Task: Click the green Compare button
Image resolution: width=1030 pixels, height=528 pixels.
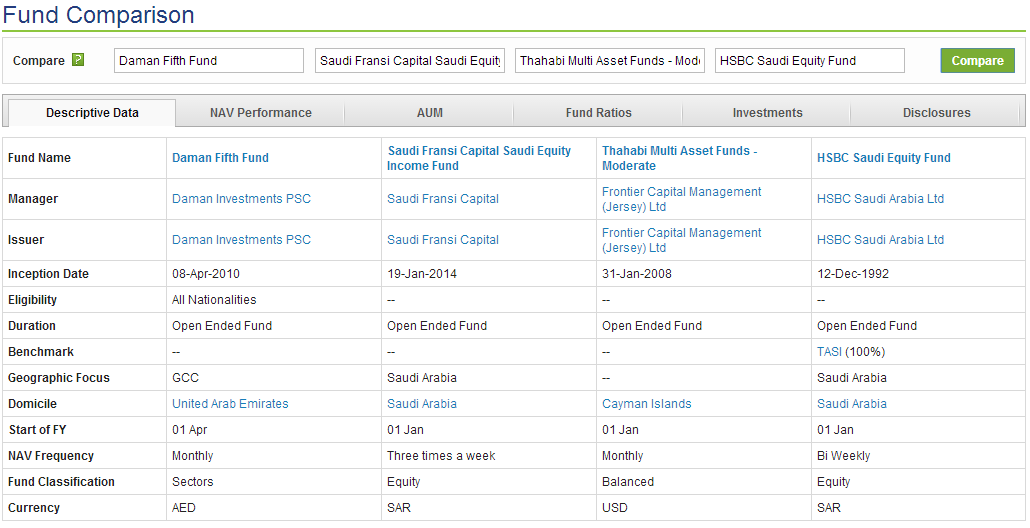Action: 977,60
